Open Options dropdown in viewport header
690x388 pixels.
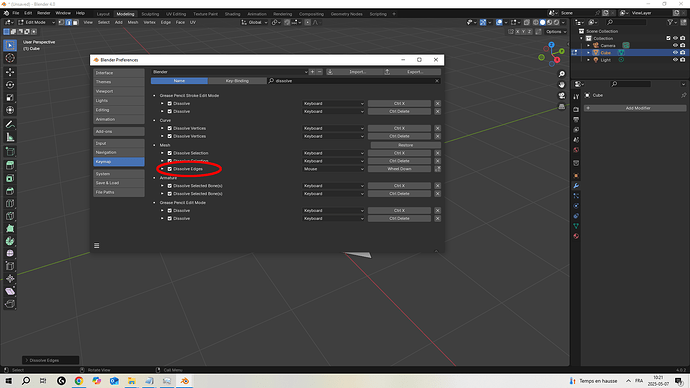tap(556, 32)
